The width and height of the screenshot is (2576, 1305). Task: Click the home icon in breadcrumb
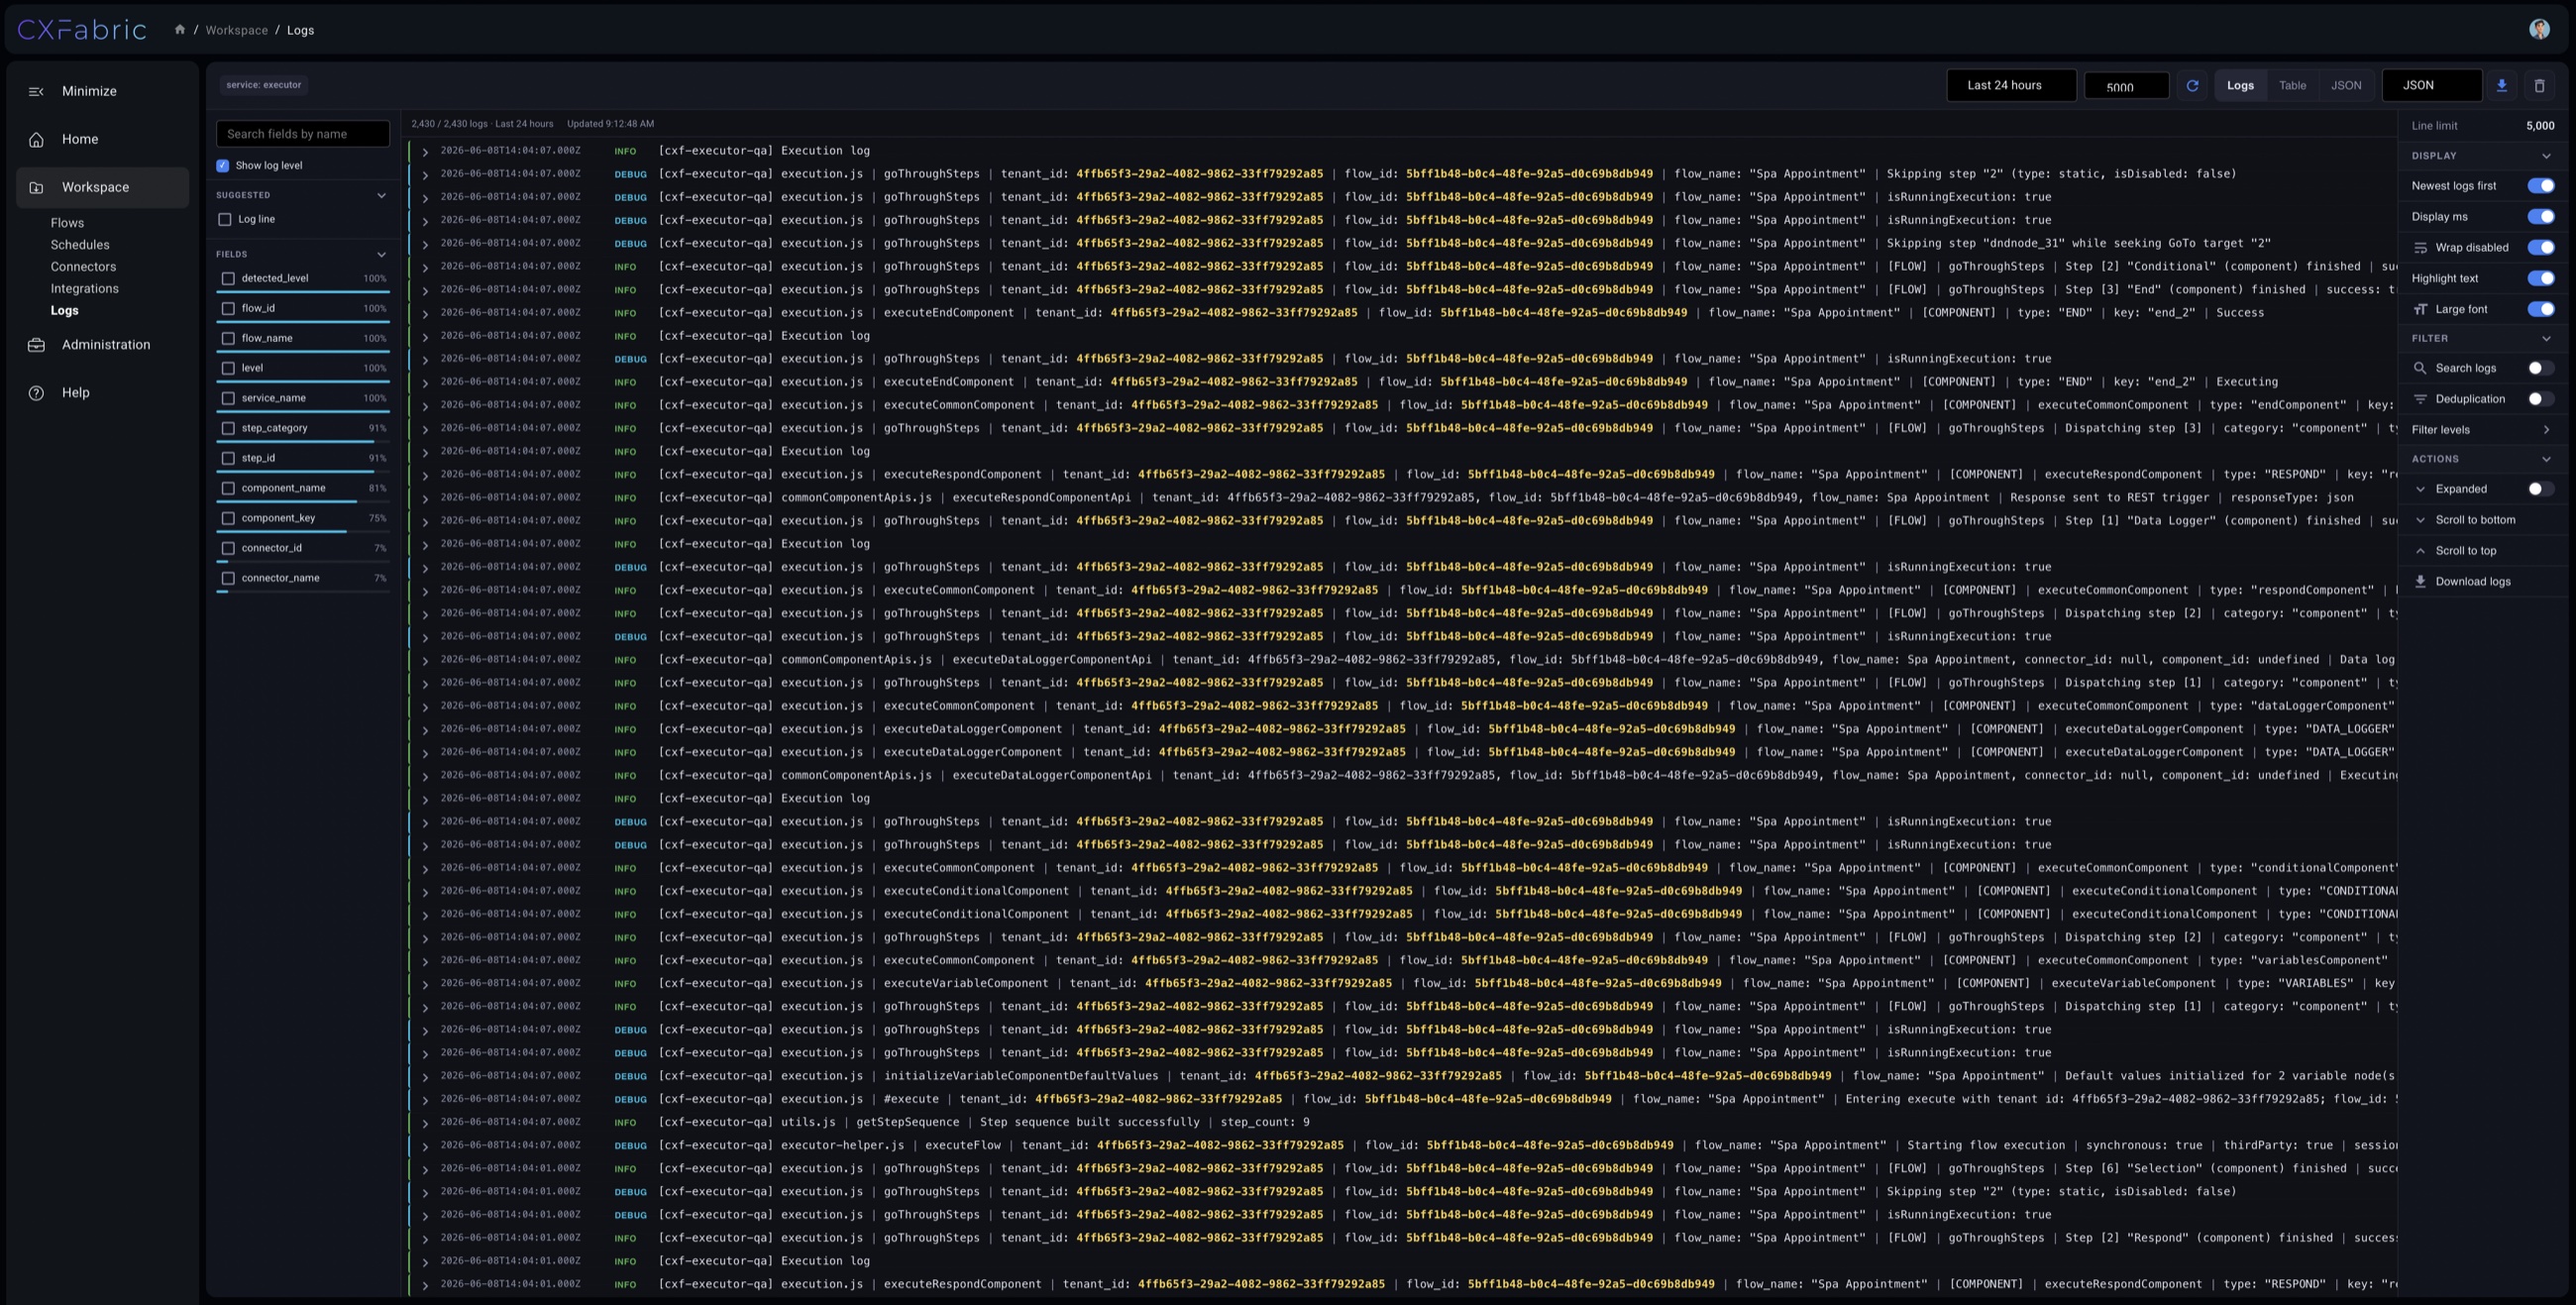[x=180, y=30]
